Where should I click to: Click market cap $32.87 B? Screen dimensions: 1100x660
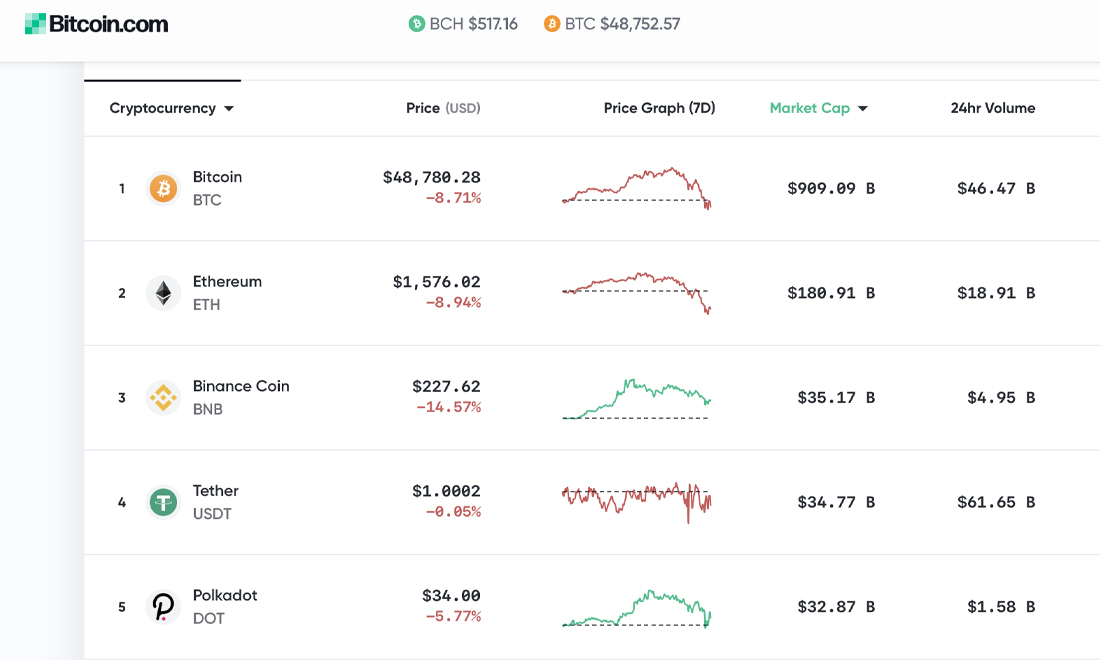pyautogui.click(x=836, y=607)
